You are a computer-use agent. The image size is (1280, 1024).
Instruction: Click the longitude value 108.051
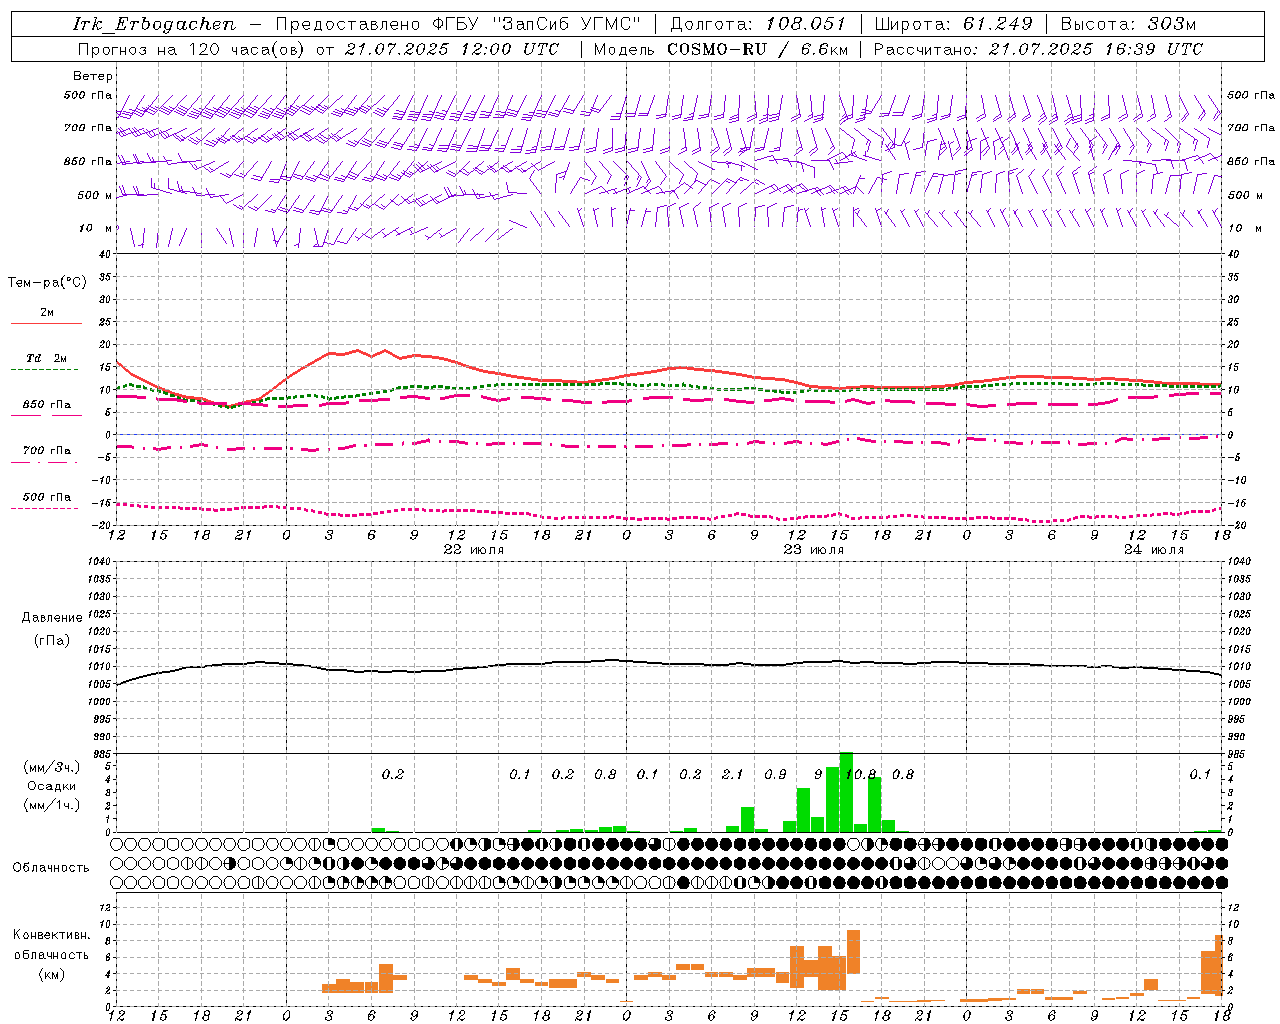click(x=806, y=24)
